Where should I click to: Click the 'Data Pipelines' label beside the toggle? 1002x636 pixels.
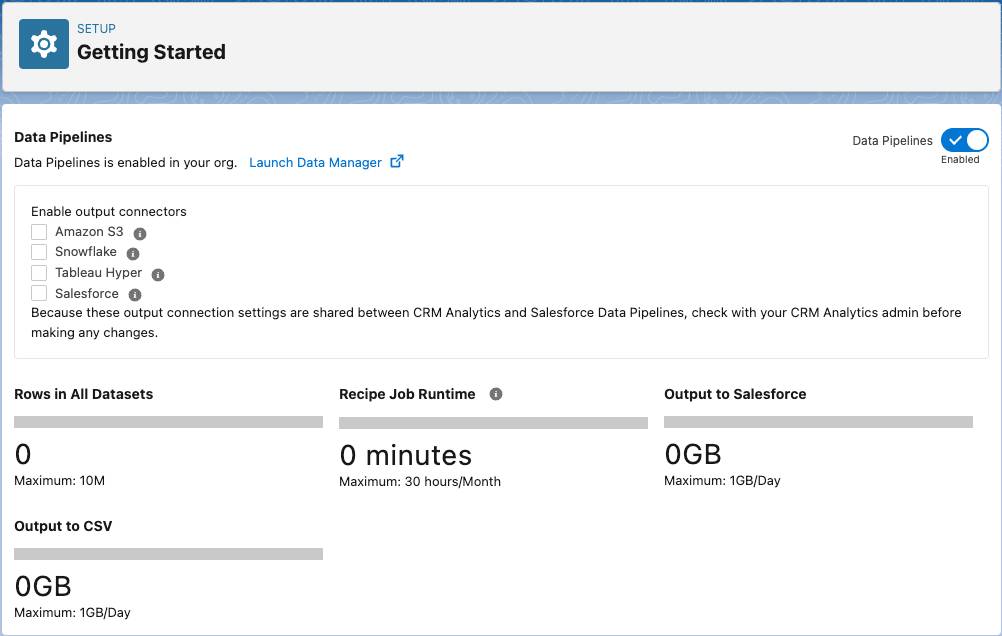(x=892, y=141)
